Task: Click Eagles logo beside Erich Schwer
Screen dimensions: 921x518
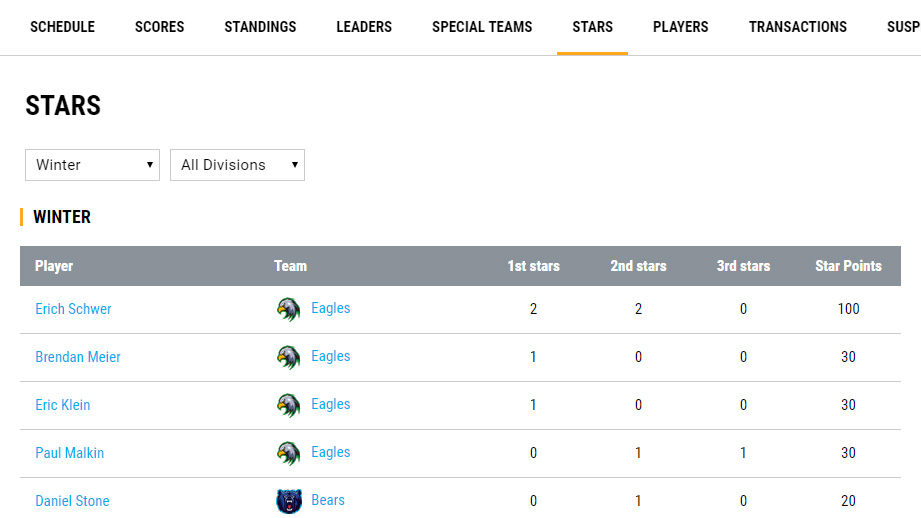Action: (288, 309)
